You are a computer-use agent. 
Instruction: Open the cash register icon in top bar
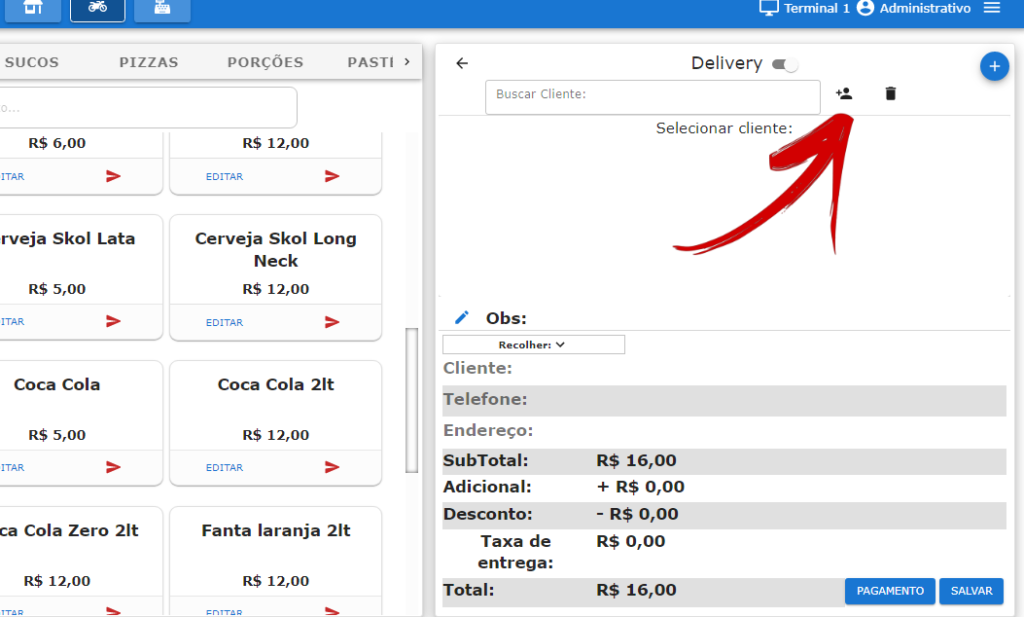(x=162, y=9)
